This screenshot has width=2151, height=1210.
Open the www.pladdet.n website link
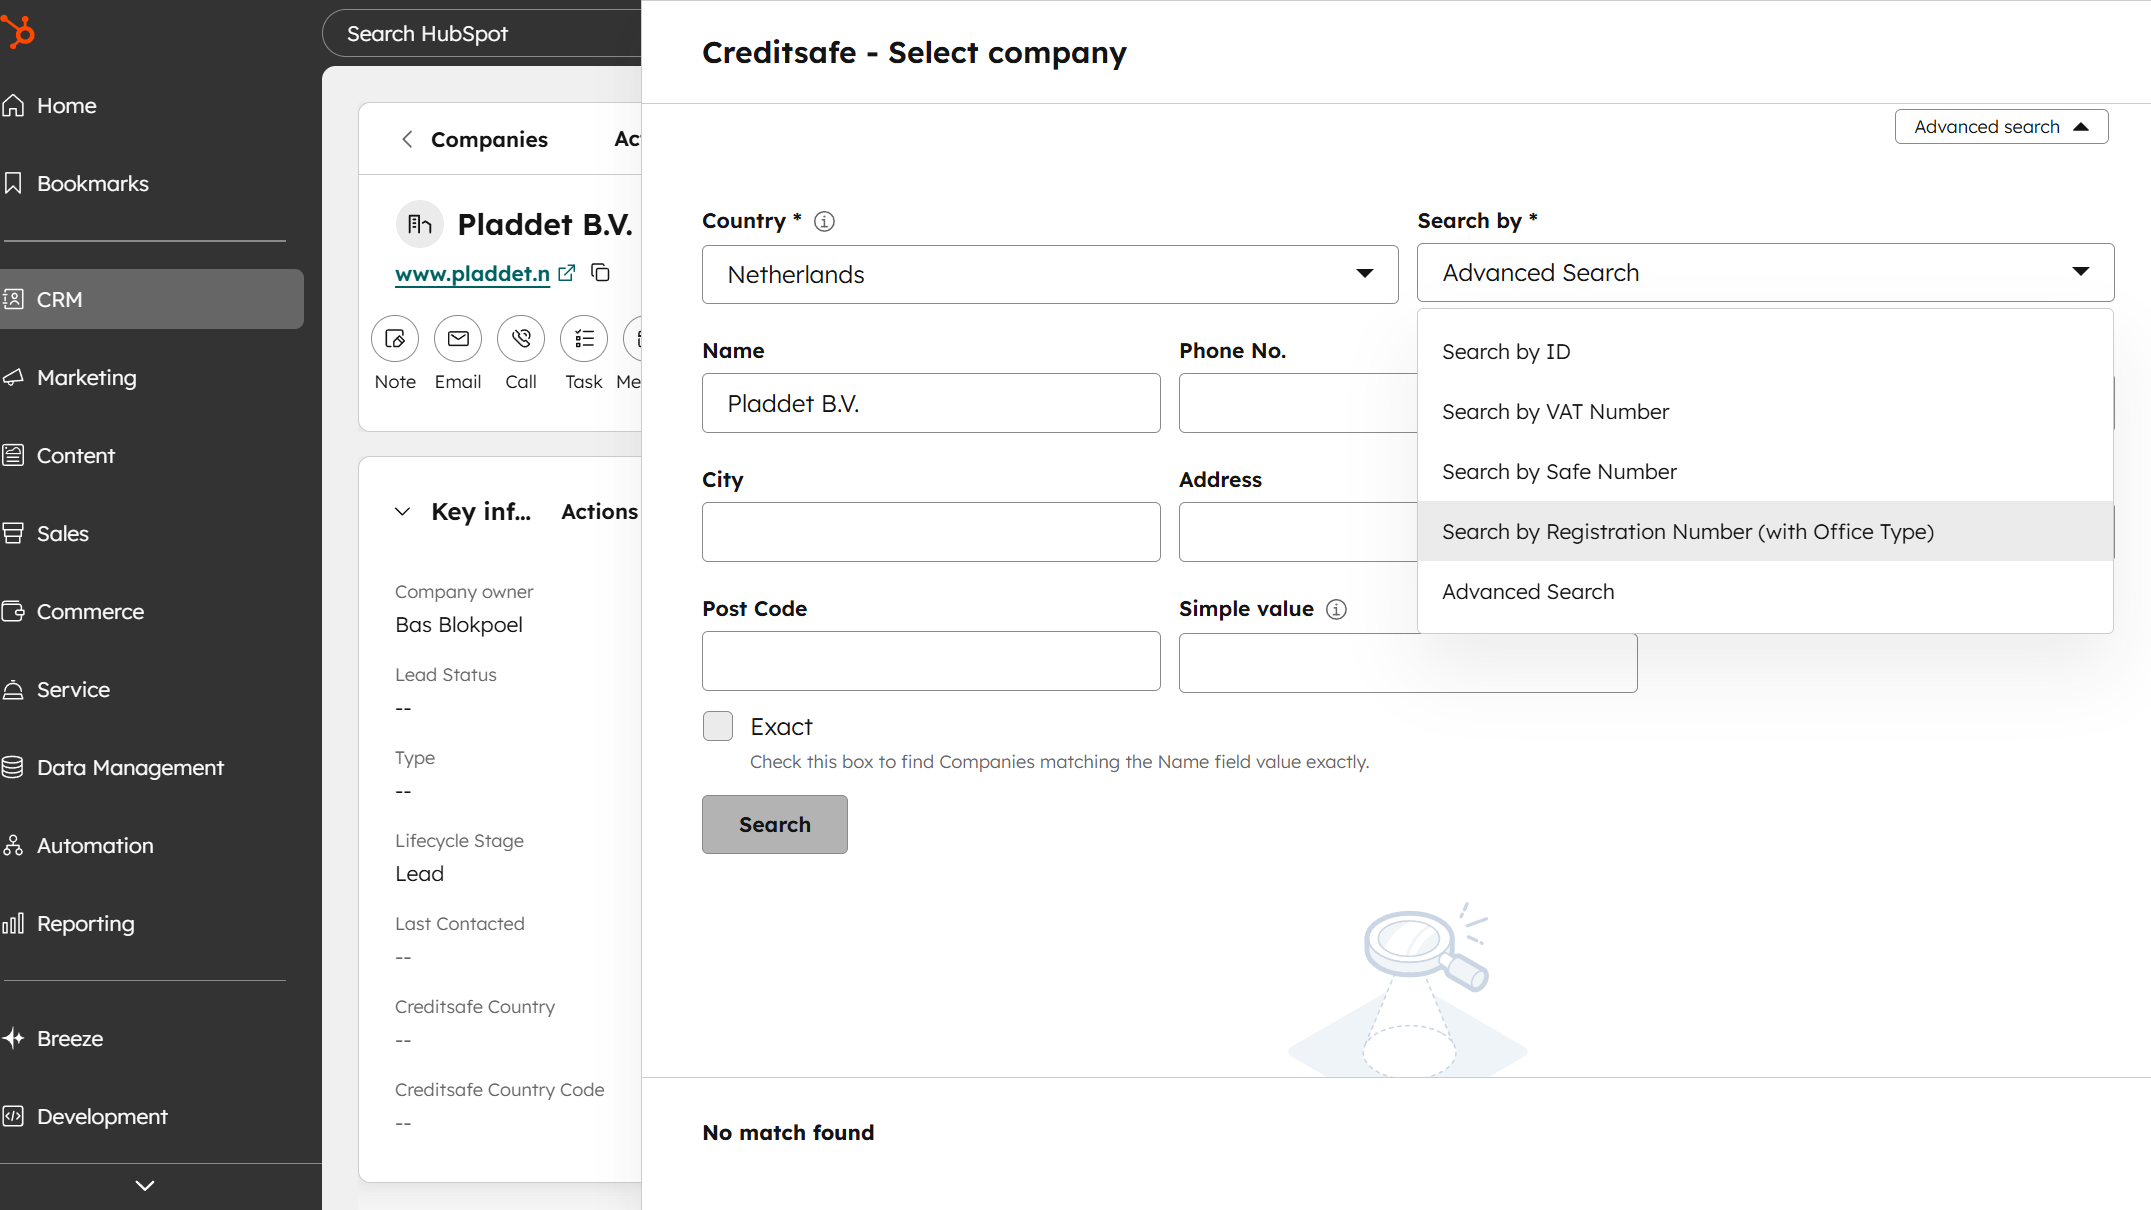pyautogui.click(x=472, y=273)
